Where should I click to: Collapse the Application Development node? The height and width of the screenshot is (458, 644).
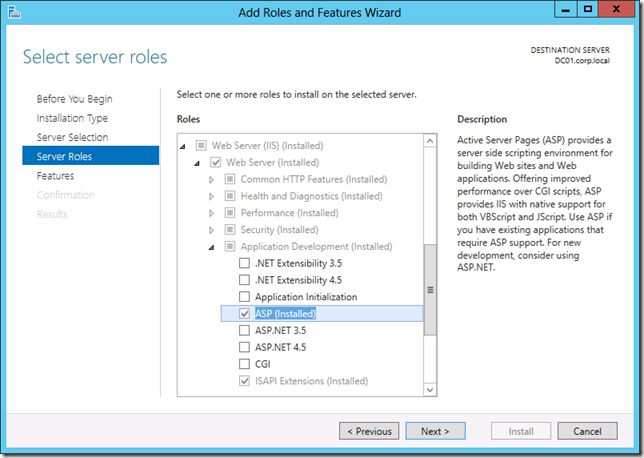212,247
